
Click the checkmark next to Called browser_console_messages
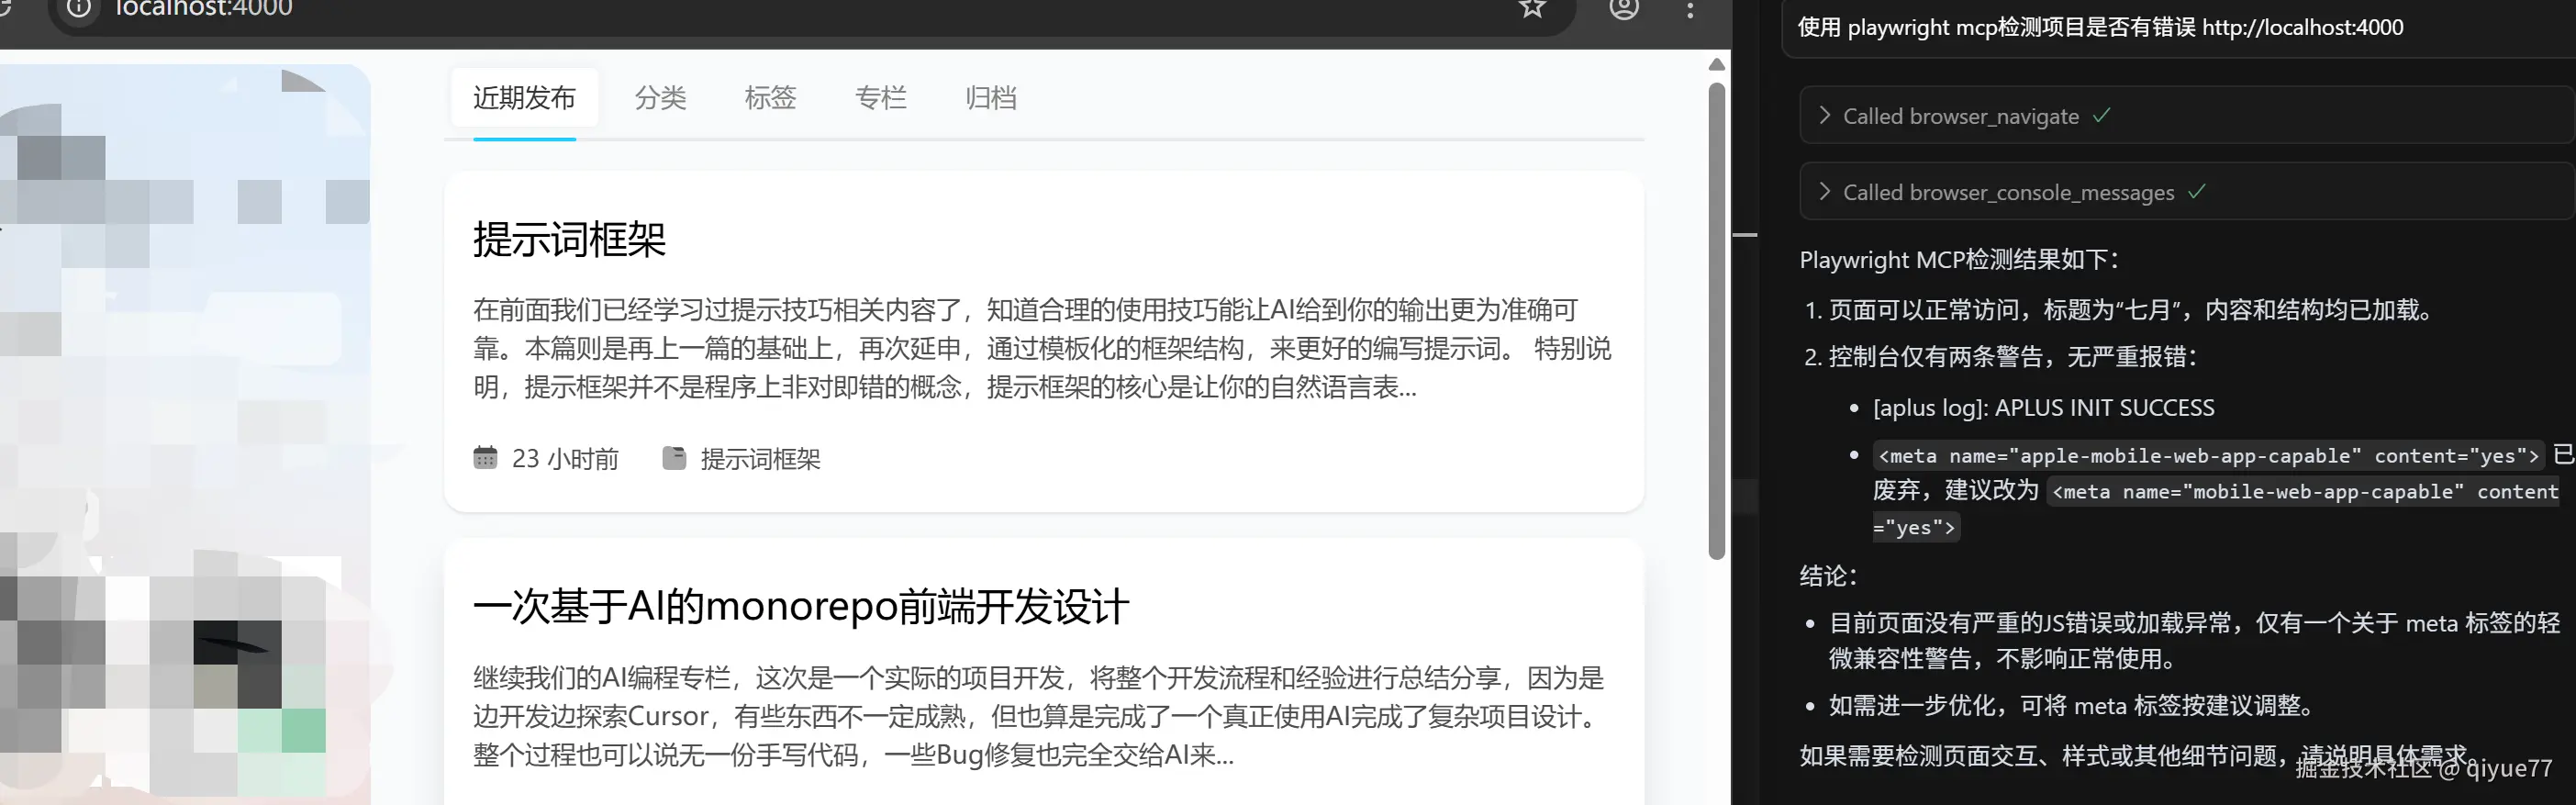click(x=2196, y=192)
